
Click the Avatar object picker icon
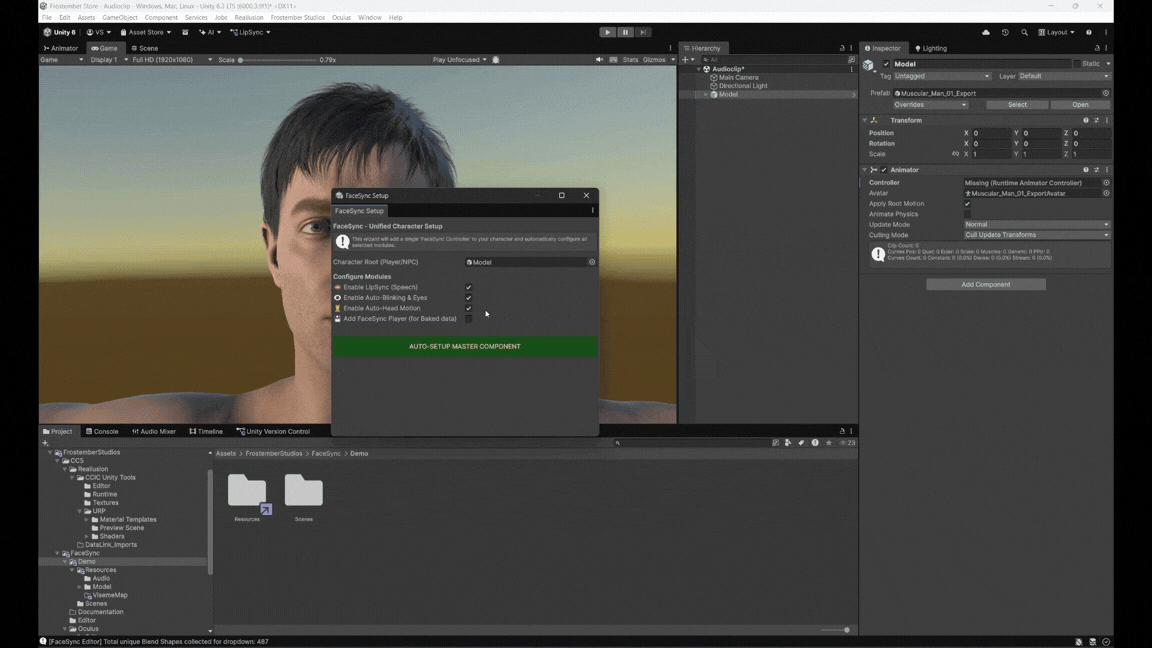click(1106, 193)
